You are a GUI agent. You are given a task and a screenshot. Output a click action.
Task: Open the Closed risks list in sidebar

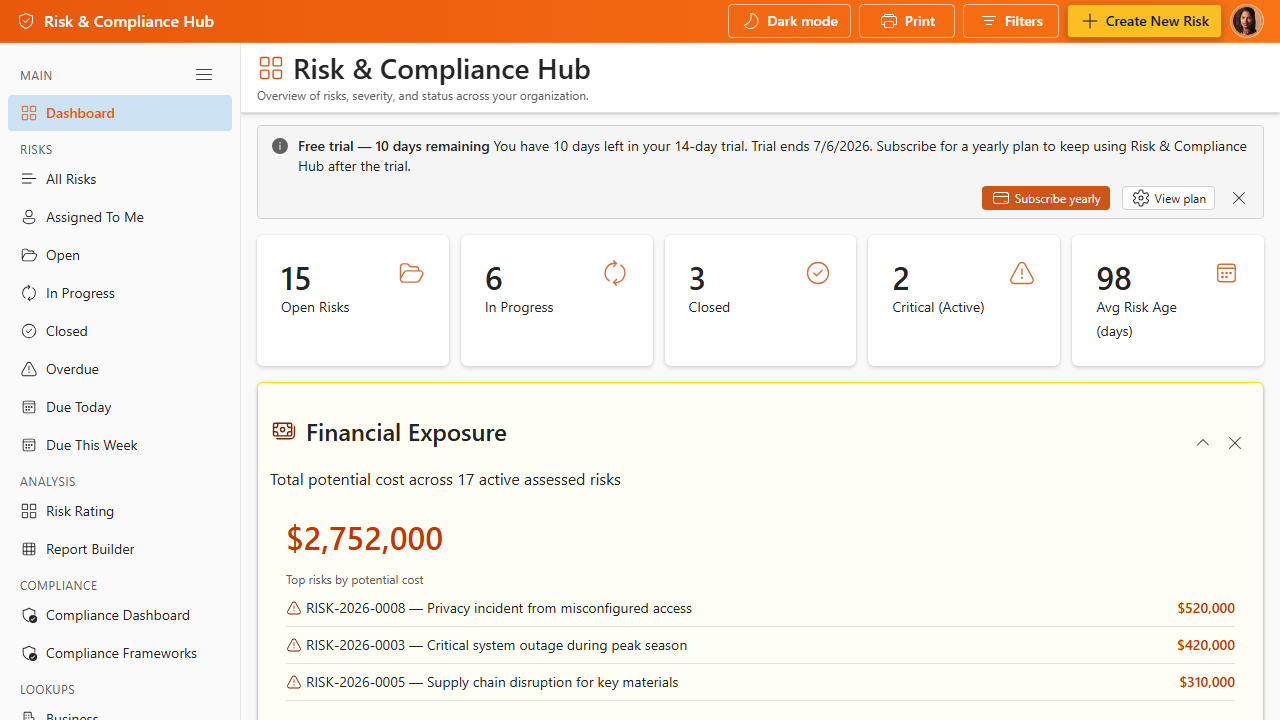(120, 331)
